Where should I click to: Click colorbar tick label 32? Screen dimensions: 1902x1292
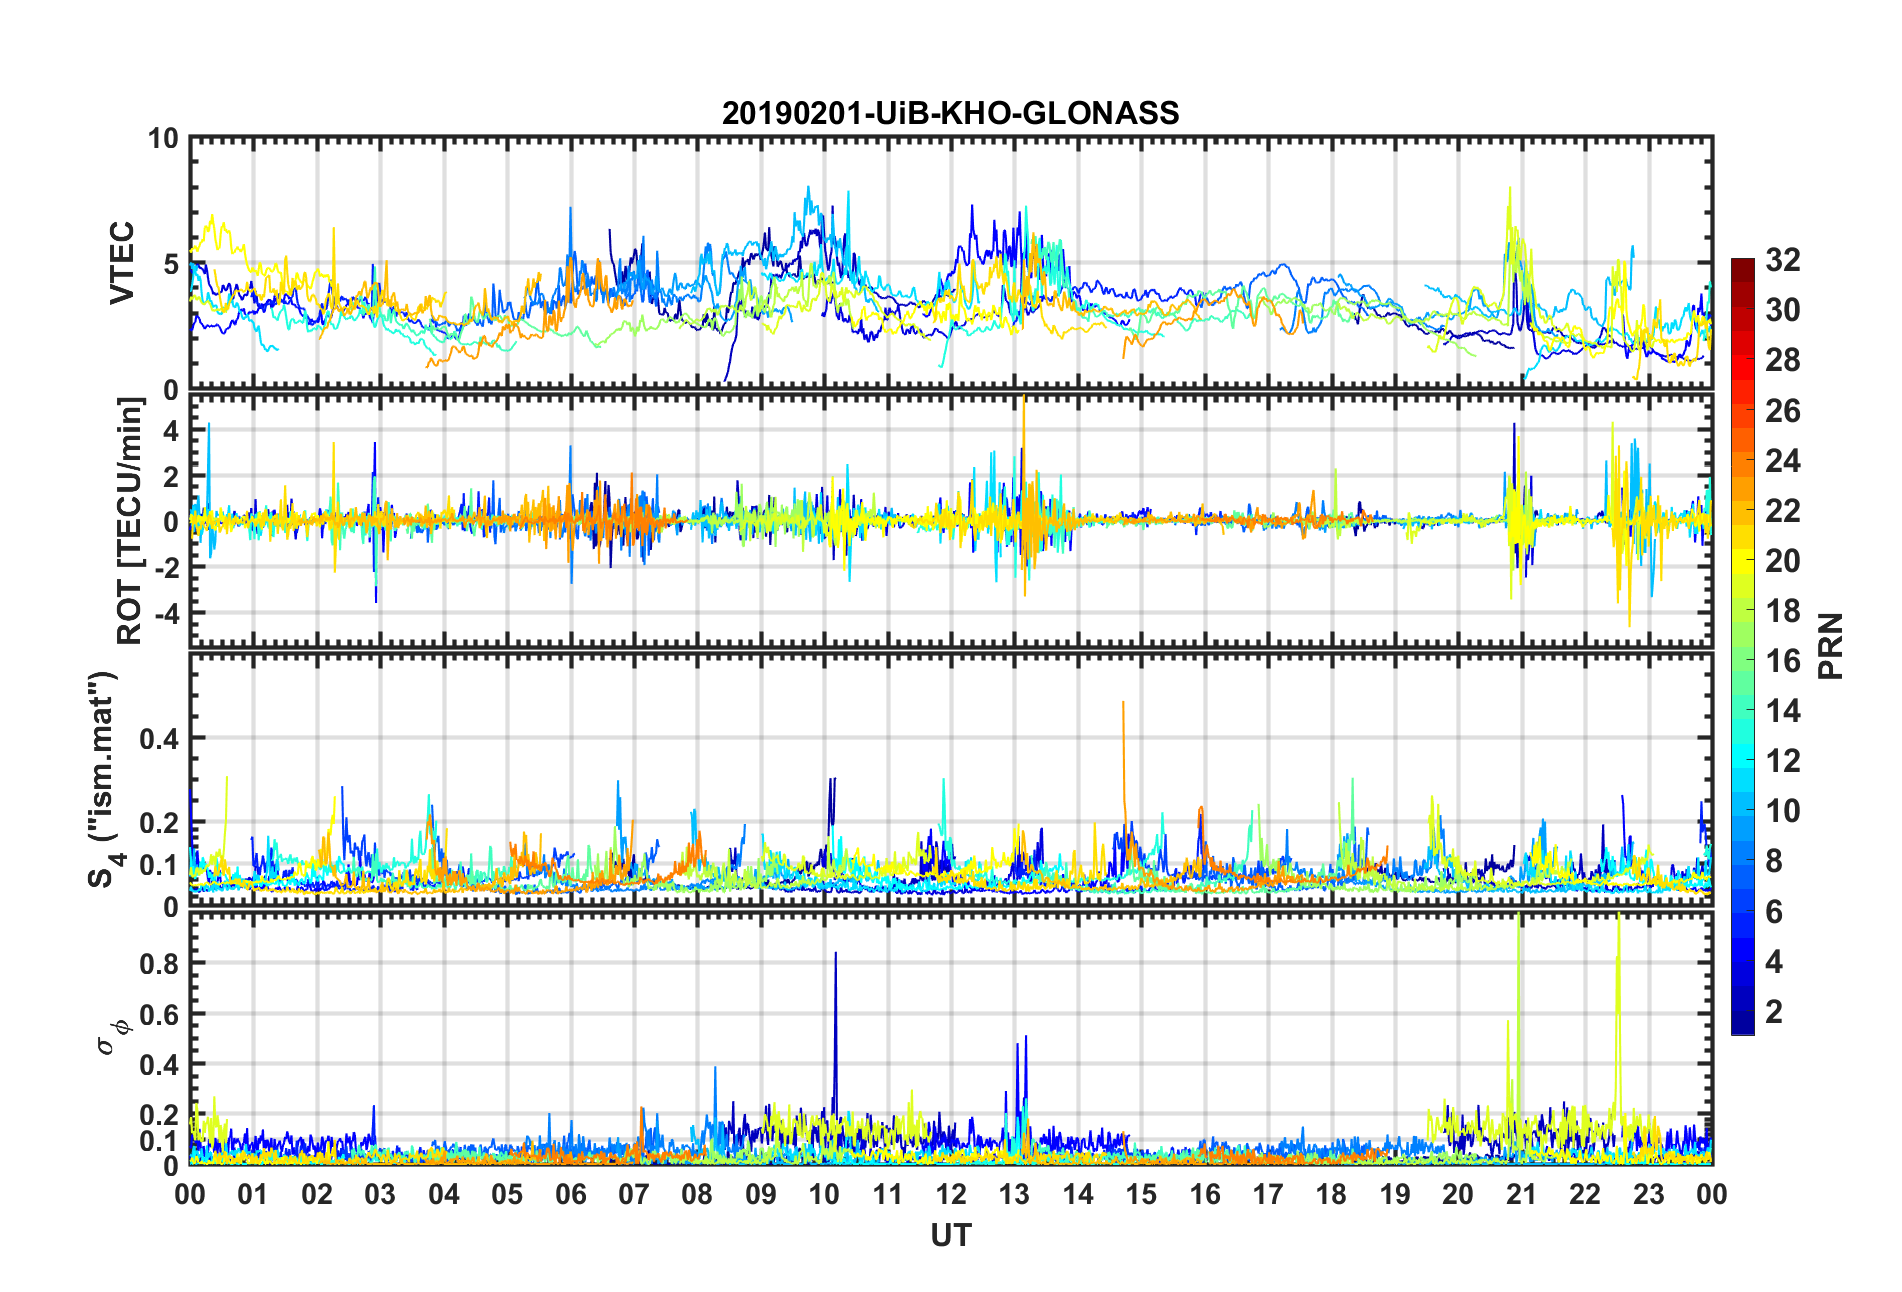[x=1783, y=260]
